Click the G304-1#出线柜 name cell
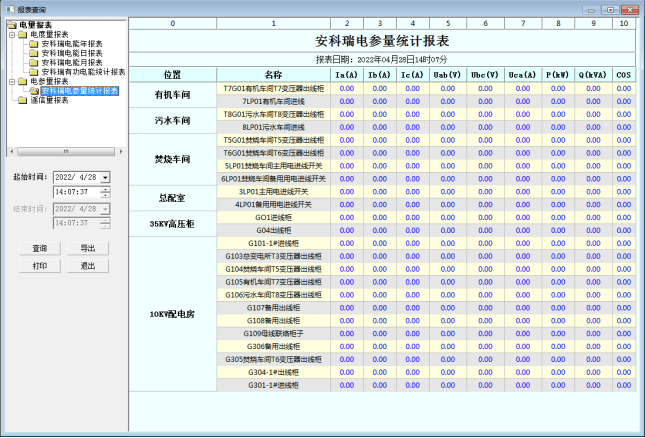 tap(274, 373)
